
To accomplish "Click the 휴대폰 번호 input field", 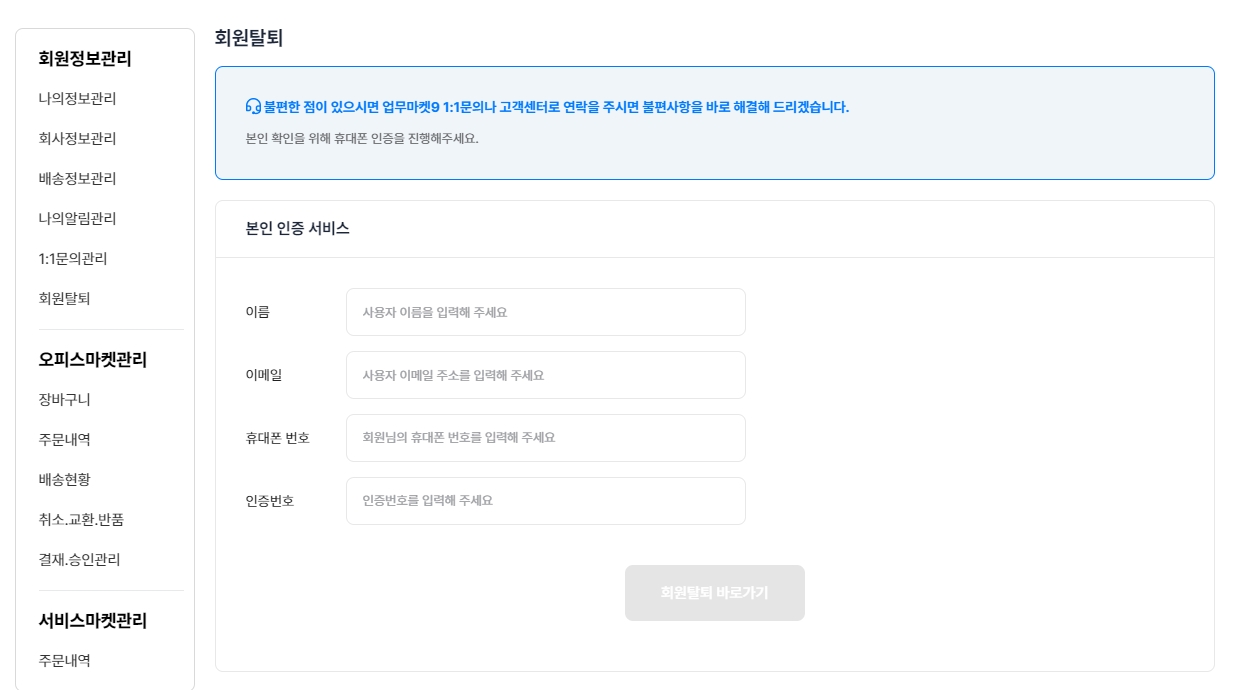I will [x=545, y=438].
